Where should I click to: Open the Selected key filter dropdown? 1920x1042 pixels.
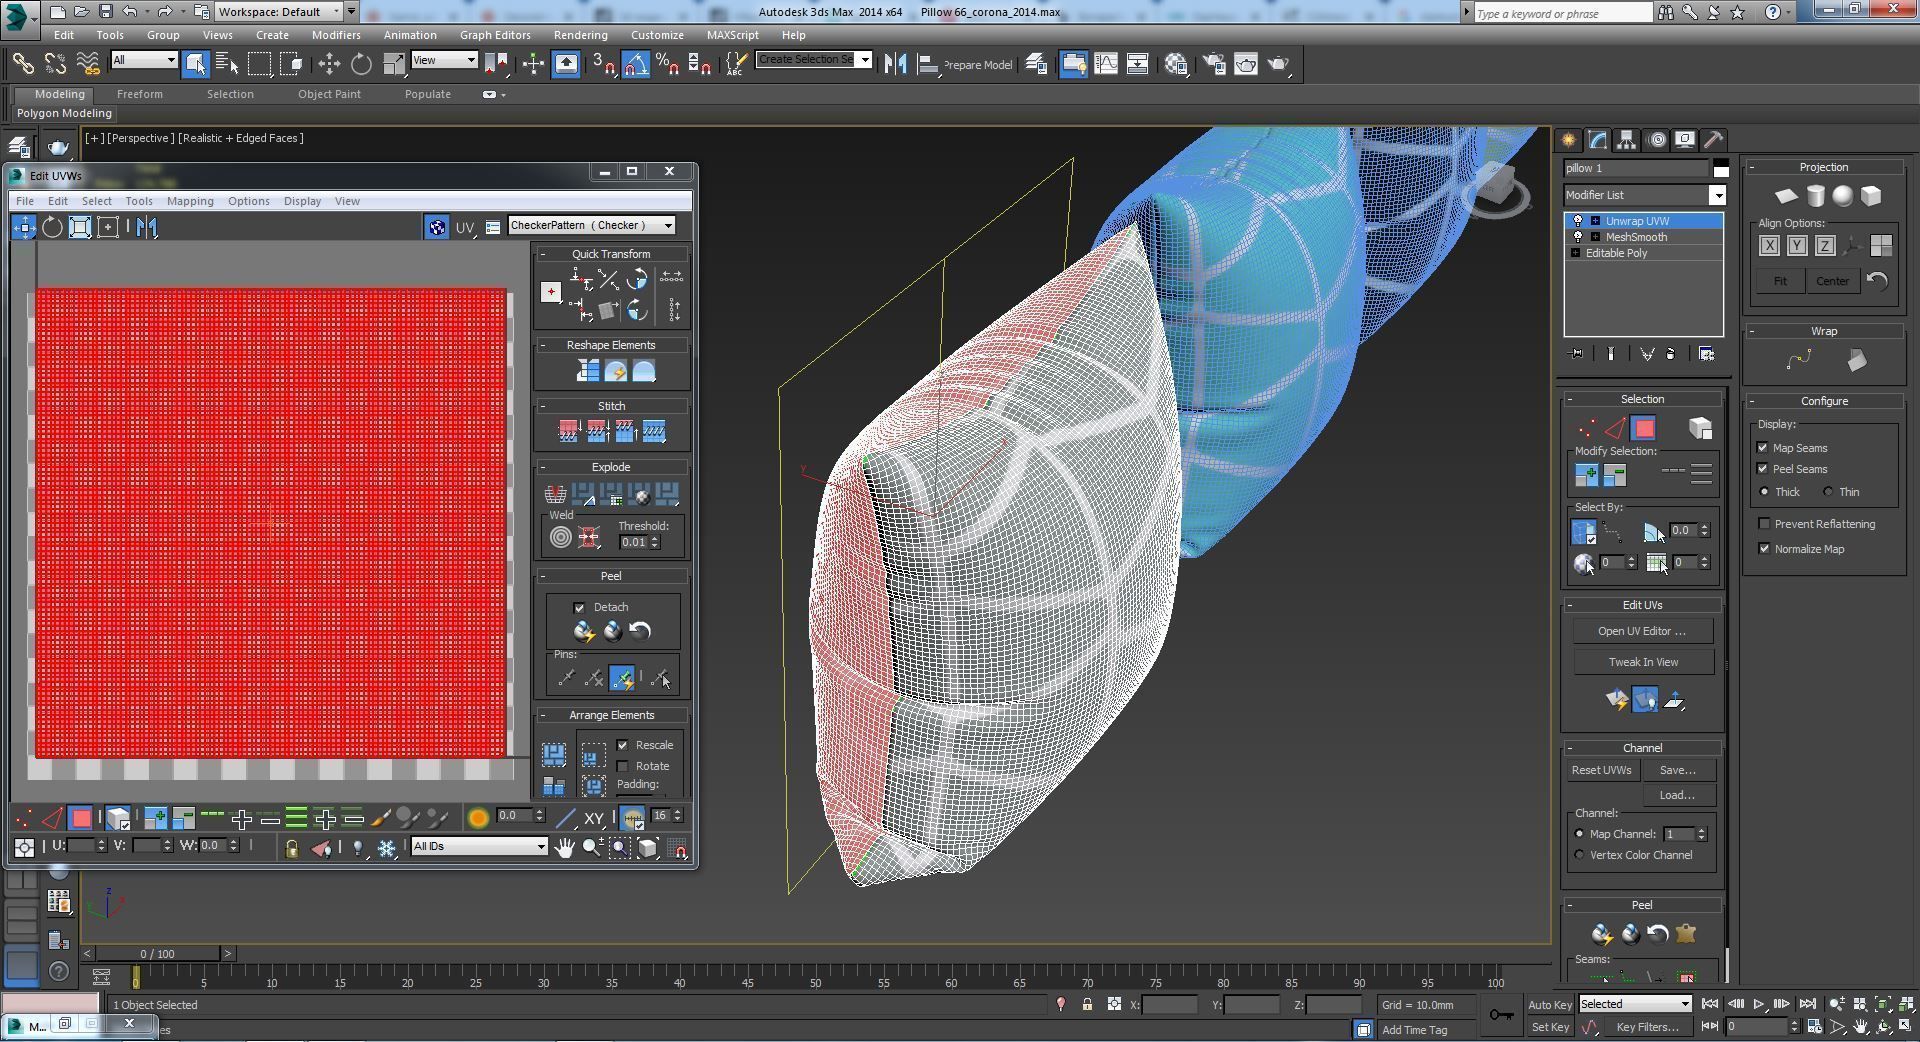(1635, 1004)
